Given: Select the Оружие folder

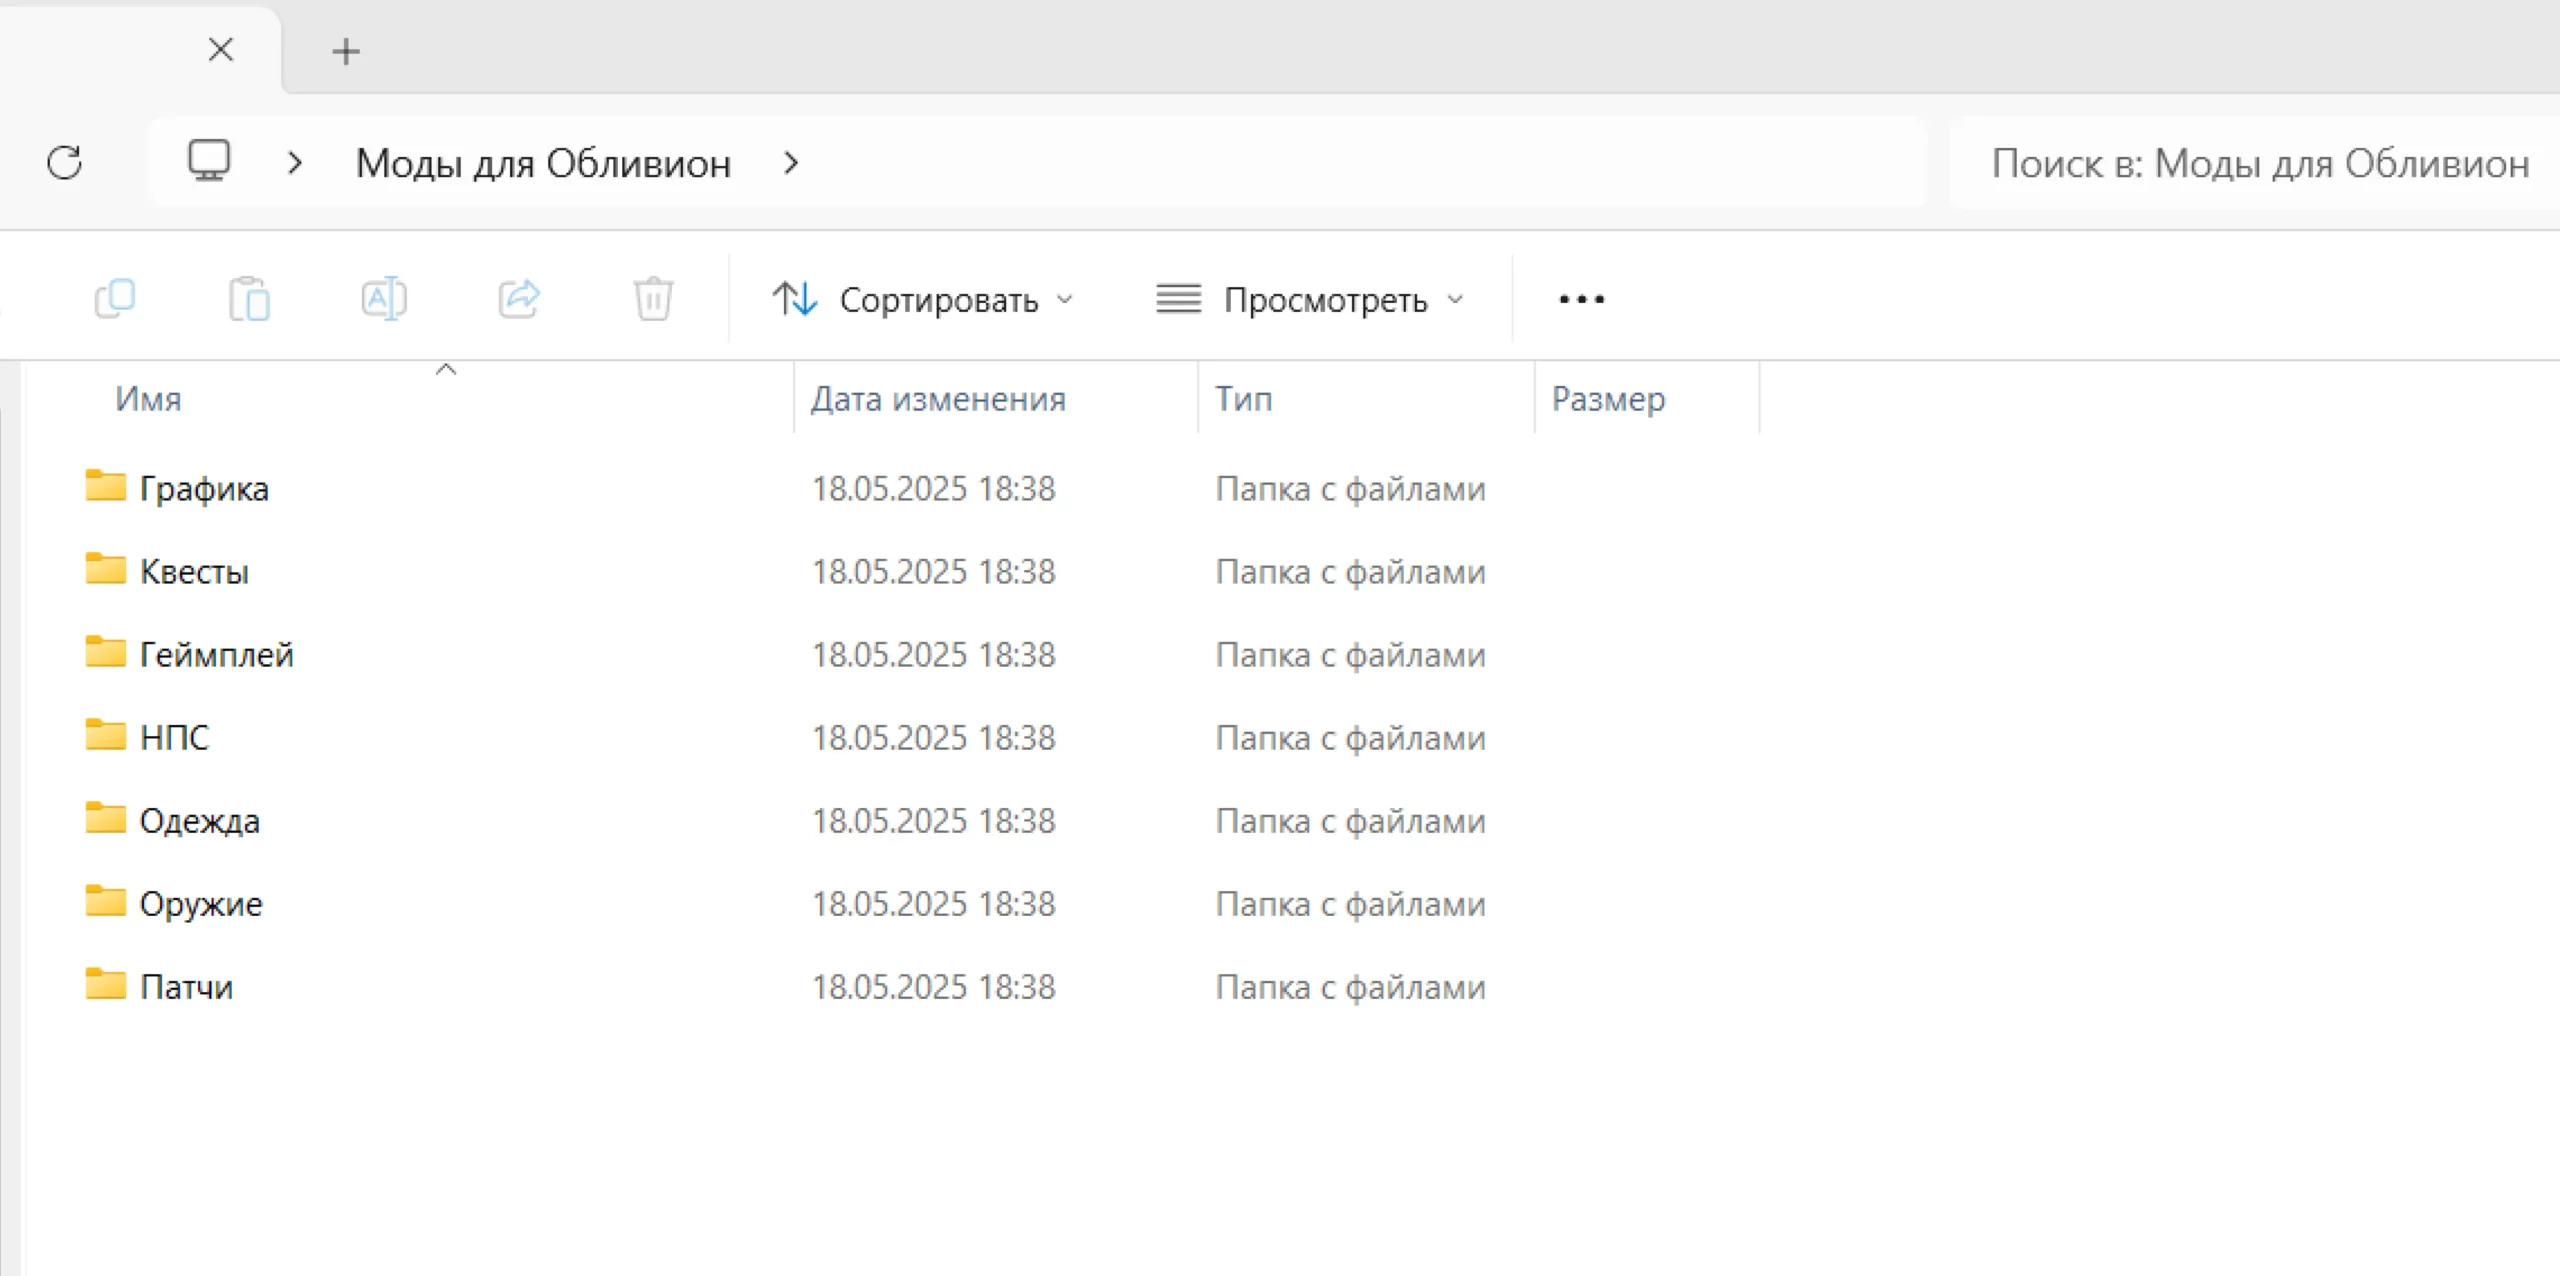Looking at the screenshot, I should 200,903.
